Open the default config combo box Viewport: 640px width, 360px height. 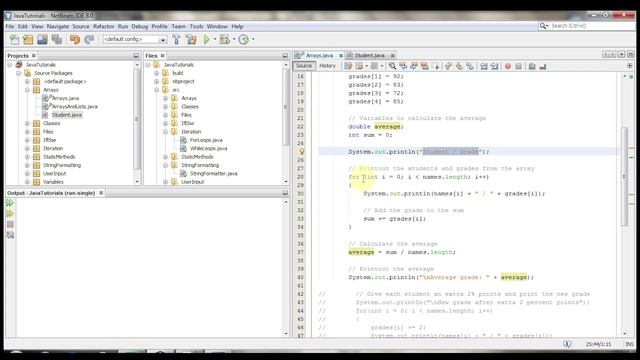[135, 40]
